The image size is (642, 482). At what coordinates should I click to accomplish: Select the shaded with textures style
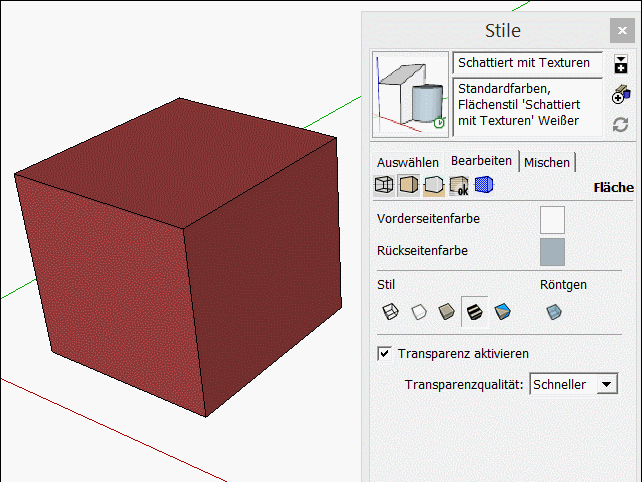474,312
